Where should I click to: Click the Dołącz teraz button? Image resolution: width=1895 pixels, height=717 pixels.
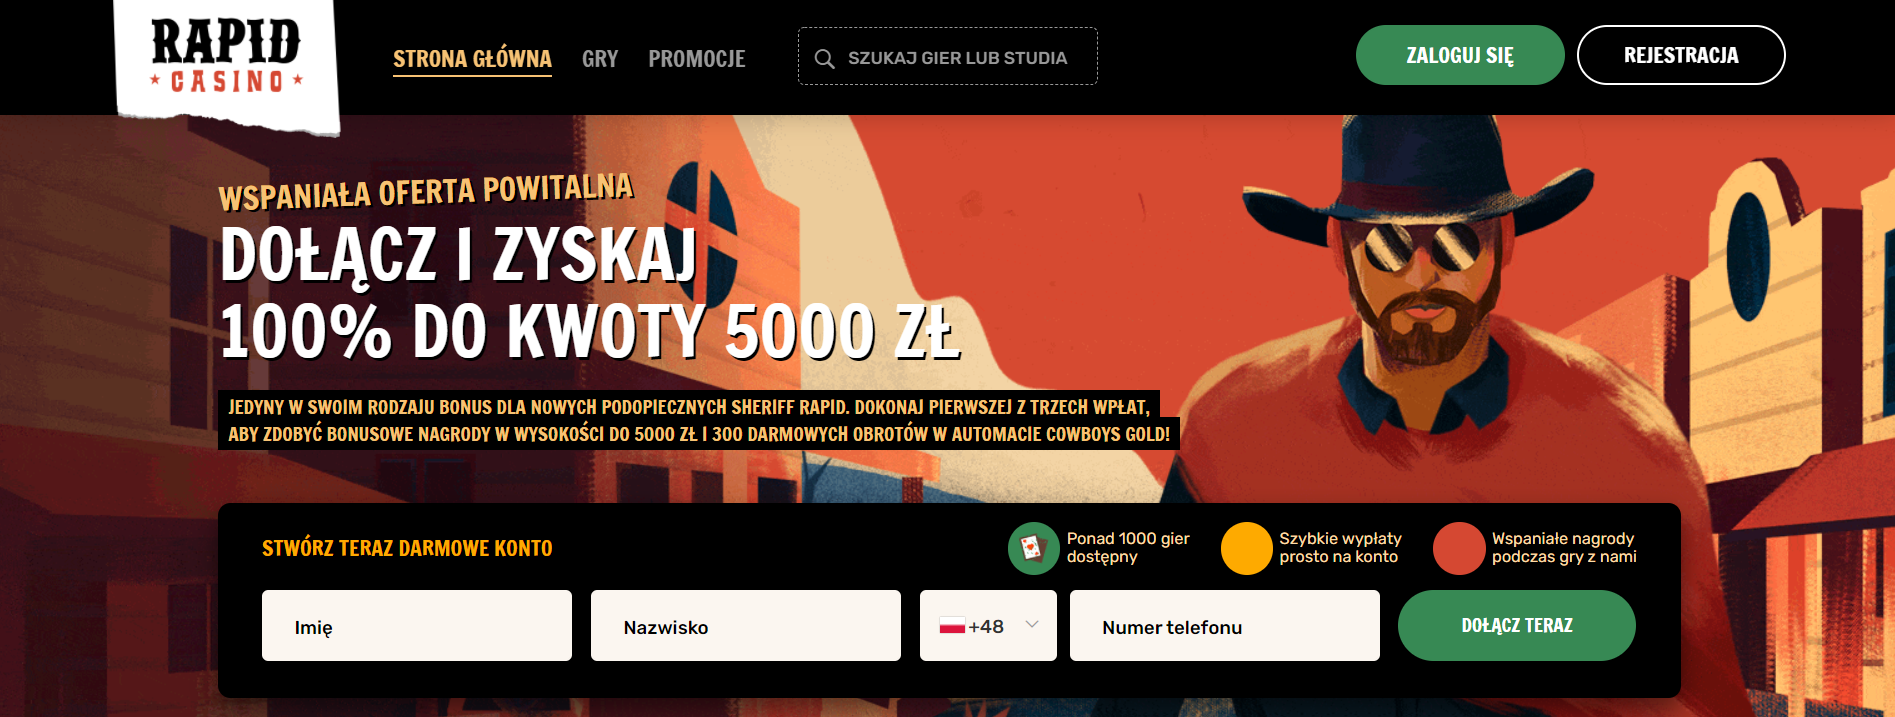click(1517, 625)
